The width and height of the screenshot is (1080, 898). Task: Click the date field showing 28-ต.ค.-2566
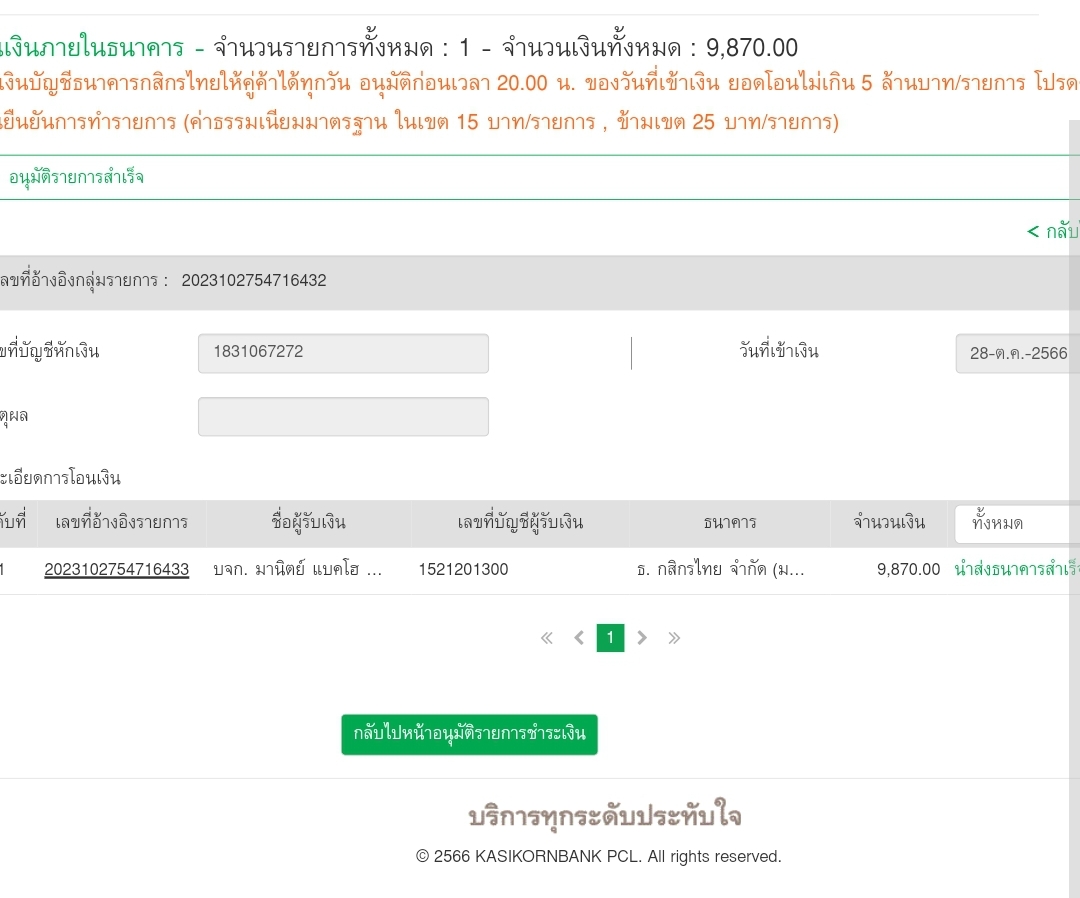coord(1016,353)
